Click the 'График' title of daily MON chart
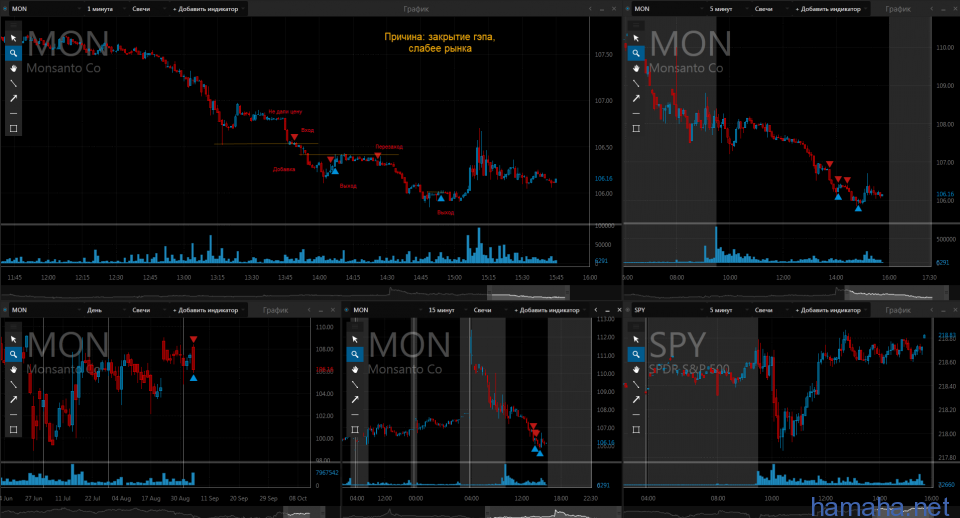Screen dimensions: 960x518 coord(276,310)
